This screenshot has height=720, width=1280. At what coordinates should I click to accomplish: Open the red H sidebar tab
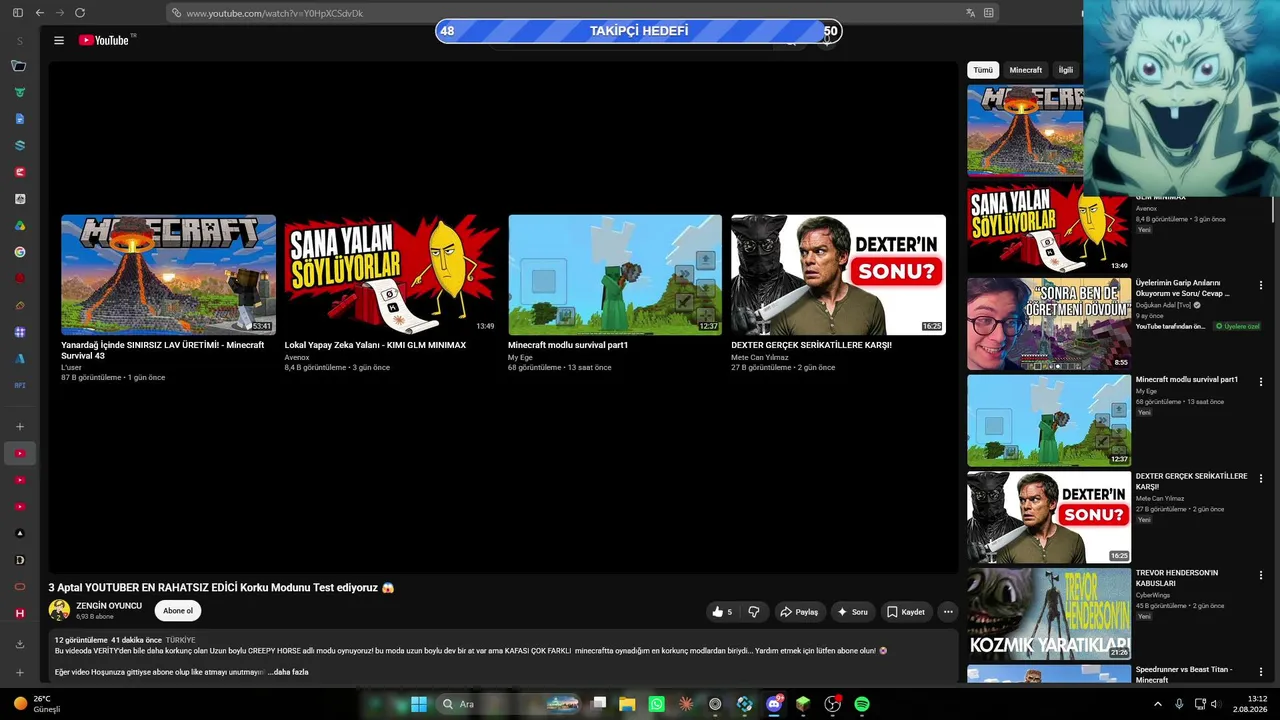click(x=20, y=613)
